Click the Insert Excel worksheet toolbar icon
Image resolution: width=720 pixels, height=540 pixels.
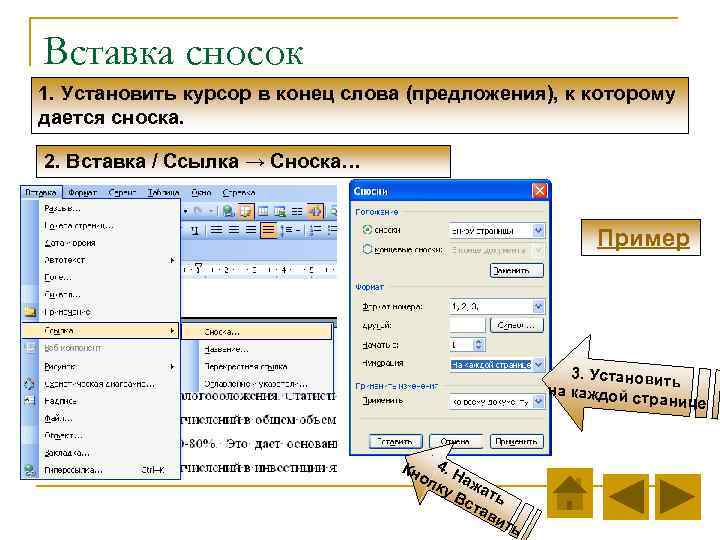pos(280,211)
